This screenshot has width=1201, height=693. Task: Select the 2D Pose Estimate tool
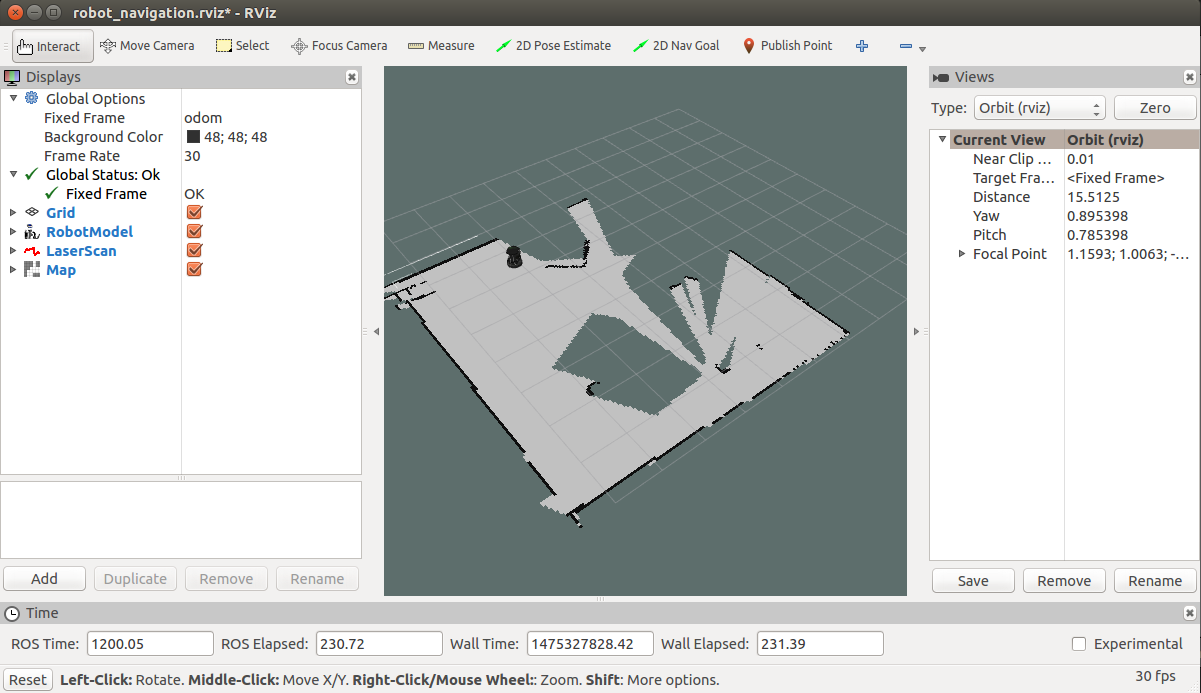[x=553, y=46]
